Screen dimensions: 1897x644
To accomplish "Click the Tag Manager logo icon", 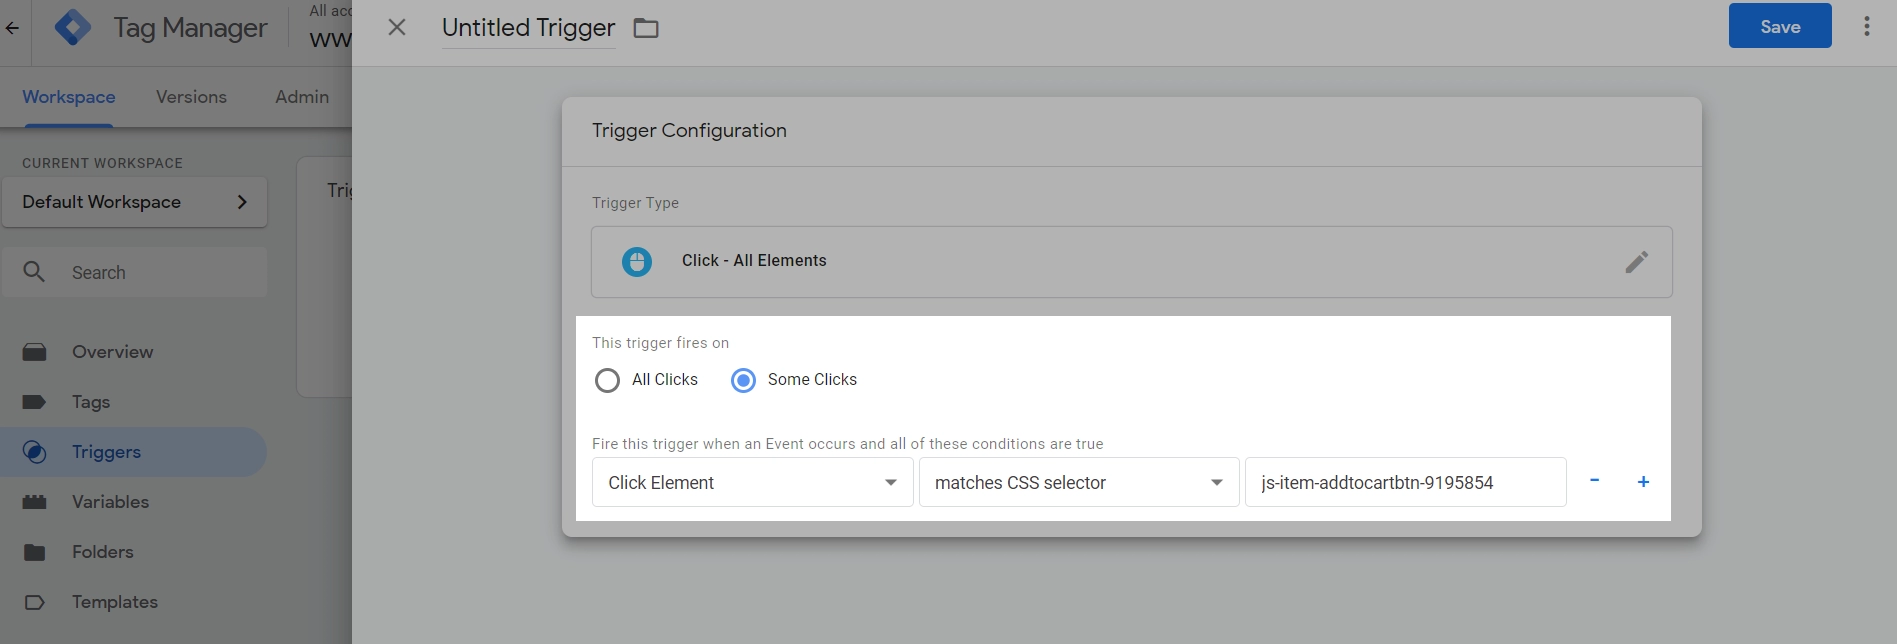I will (73, 27).
